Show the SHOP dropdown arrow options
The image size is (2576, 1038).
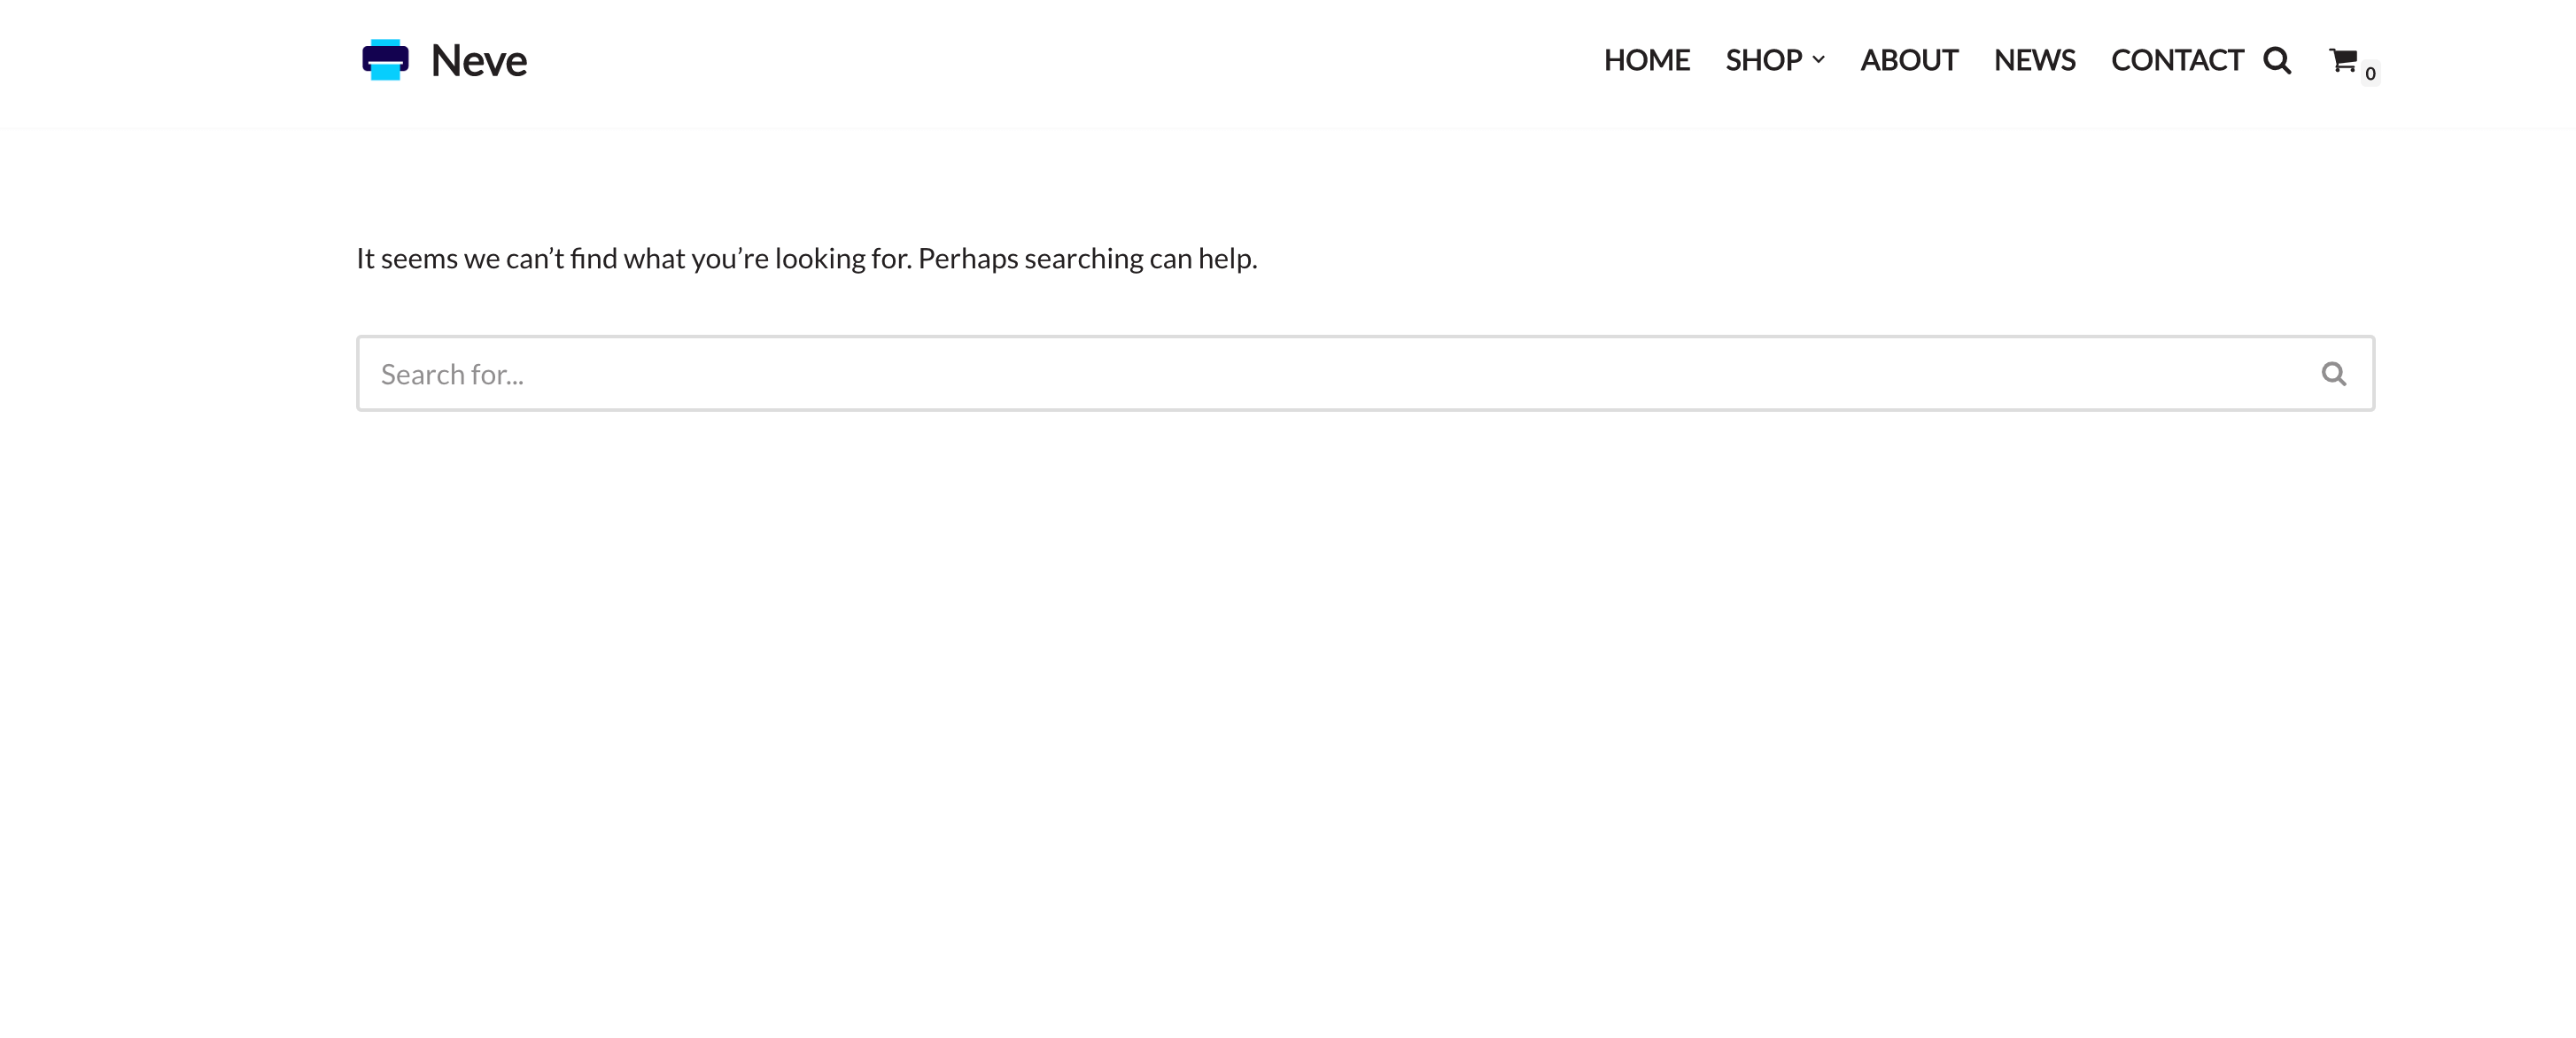point(1818,60)
